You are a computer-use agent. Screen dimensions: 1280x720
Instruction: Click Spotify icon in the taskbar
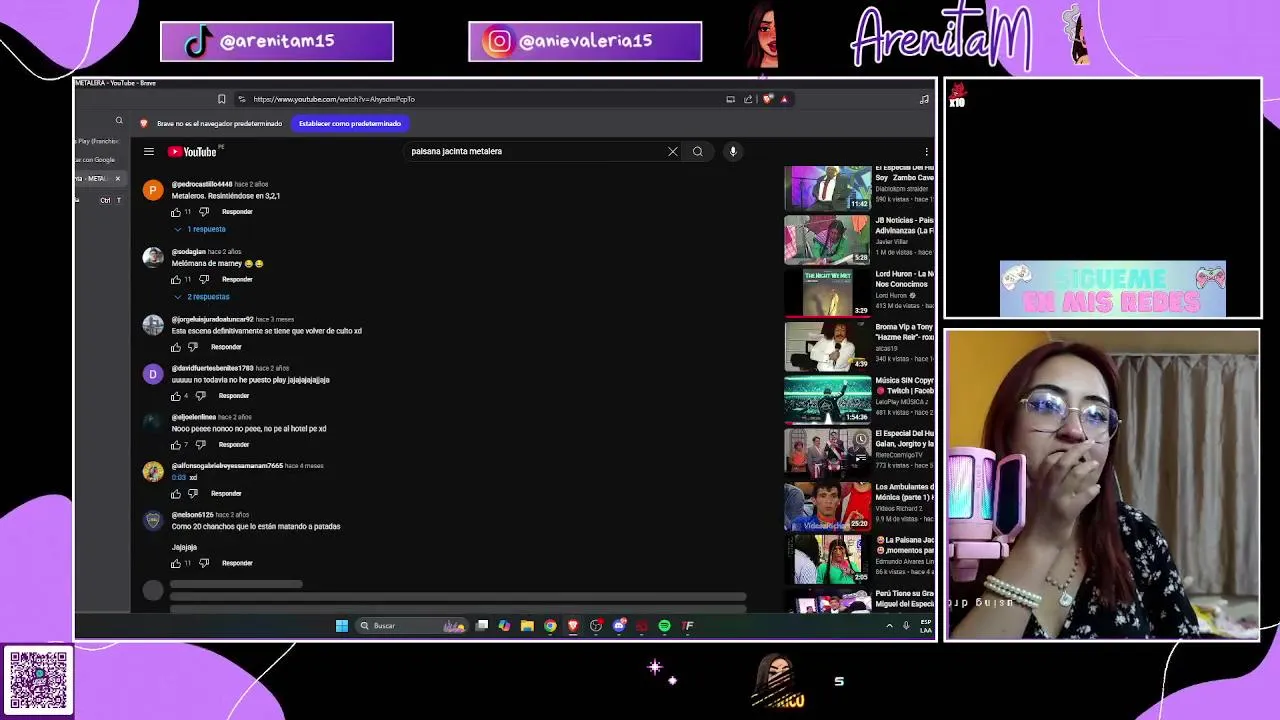click(x=664, y=626)
